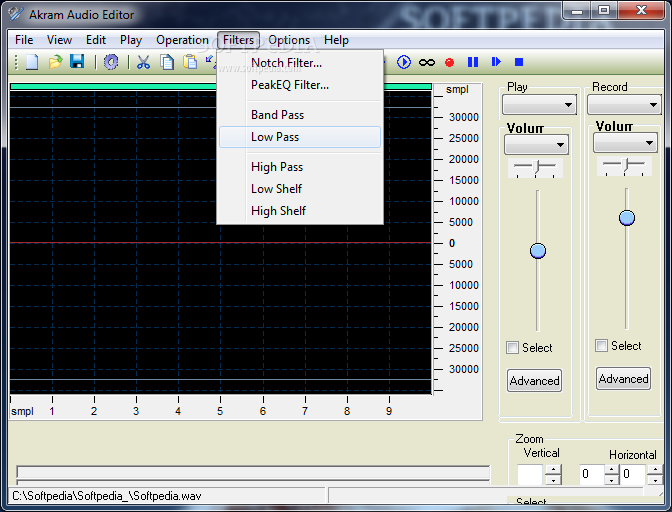This screenshot has width=672, height=512.
Task: Increase first Horizontal zoom value
Action: (x=612, y=469)
